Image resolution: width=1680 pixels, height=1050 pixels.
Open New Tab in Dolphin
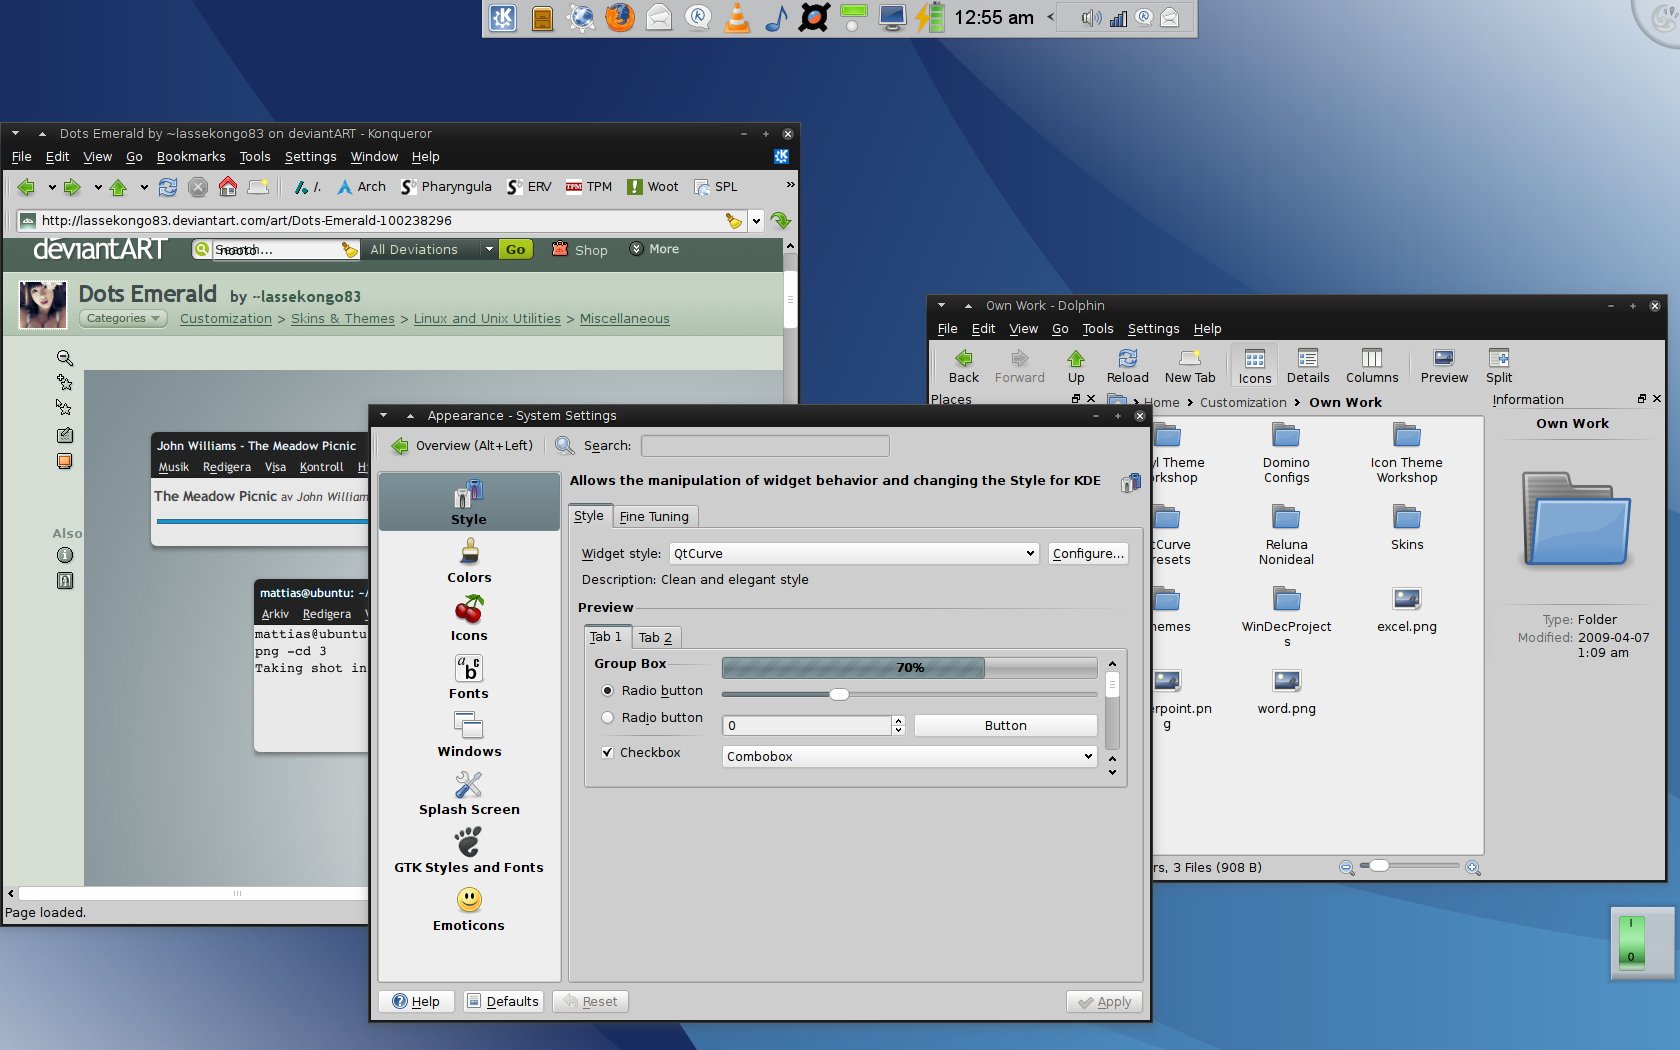click(x=1189, y=366)
